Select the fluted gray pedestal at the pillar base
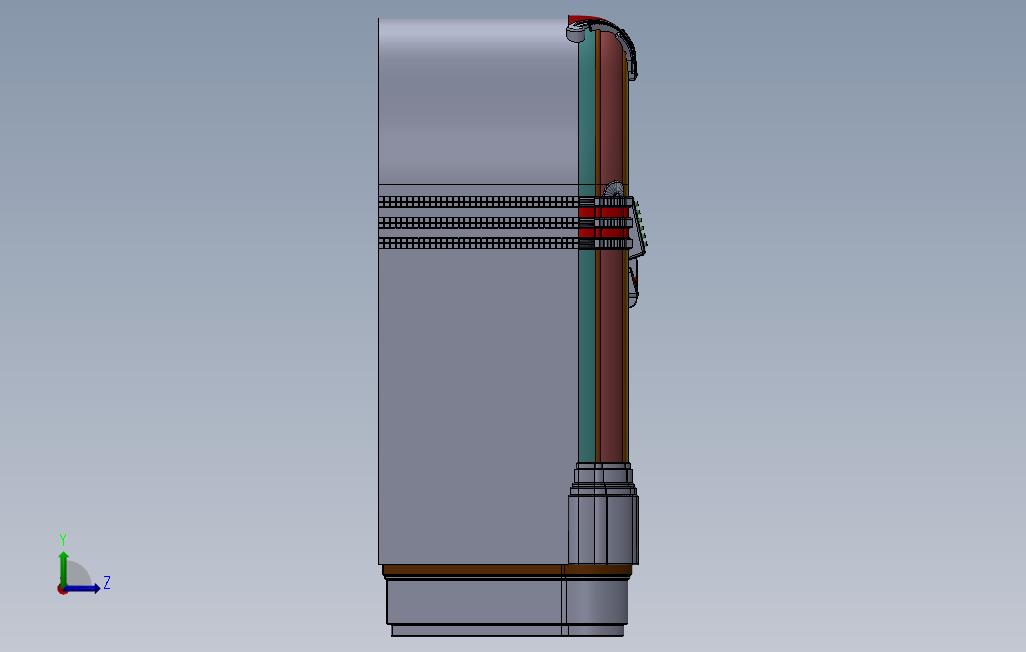The image size is (1026, 652). coord(603,514)
